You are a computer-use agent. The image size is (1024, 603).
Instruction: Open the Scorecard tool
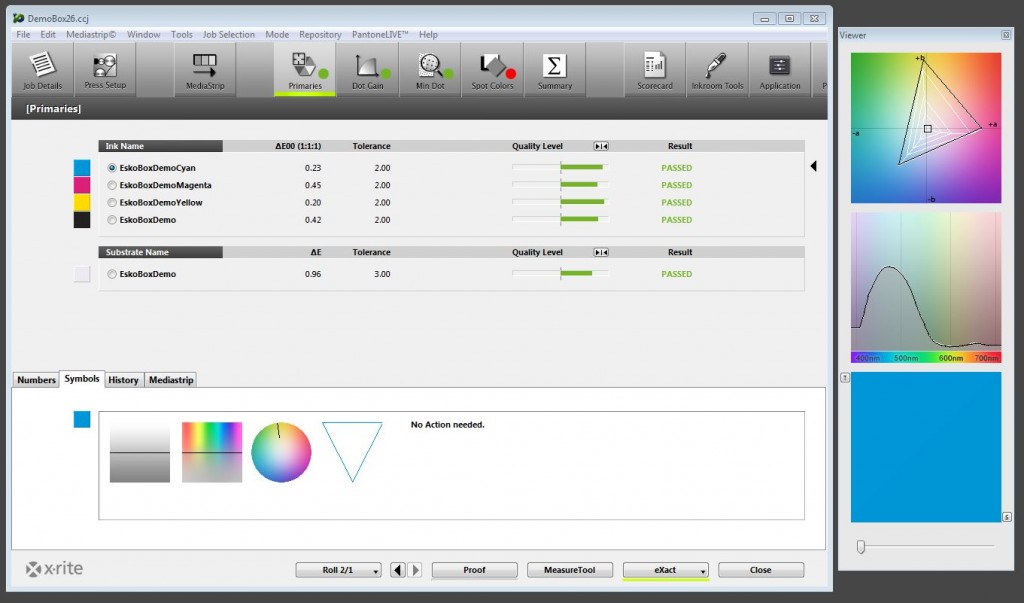[655, 70]
